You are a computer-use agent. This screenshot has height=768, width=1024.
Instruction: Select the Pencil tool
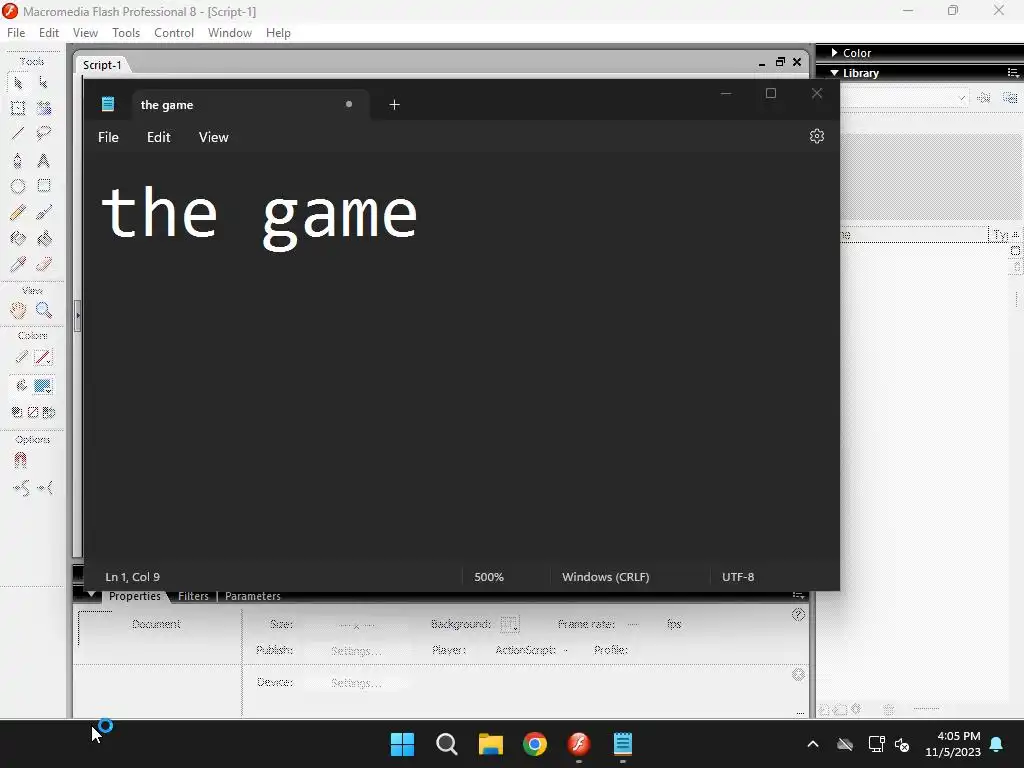click(18, 212)
